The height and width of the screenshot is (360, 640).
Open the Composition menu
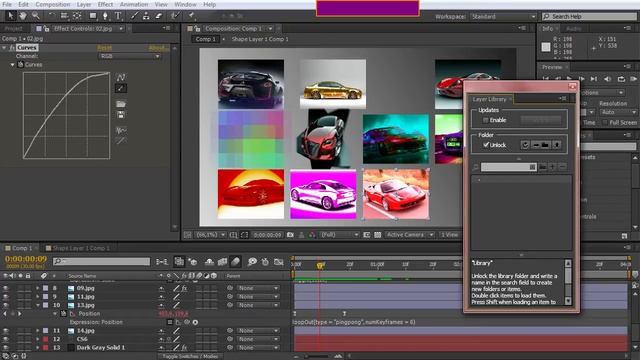coord(53,4)
